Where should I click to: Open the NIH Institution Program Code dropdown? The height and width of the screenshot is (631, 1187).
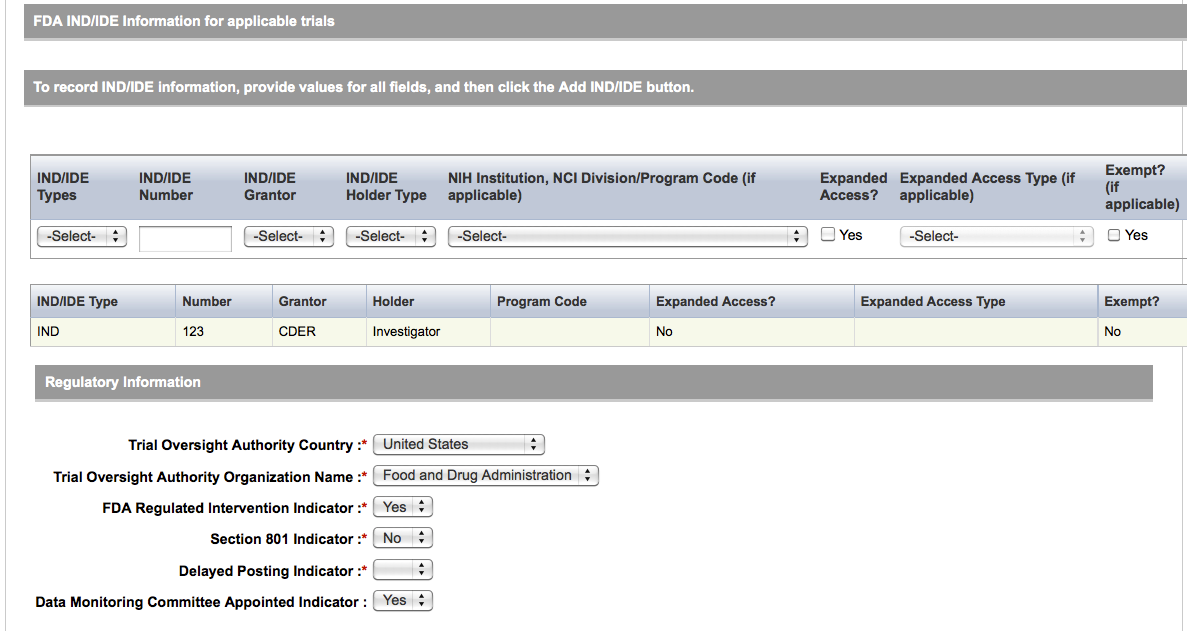(628, 236)
